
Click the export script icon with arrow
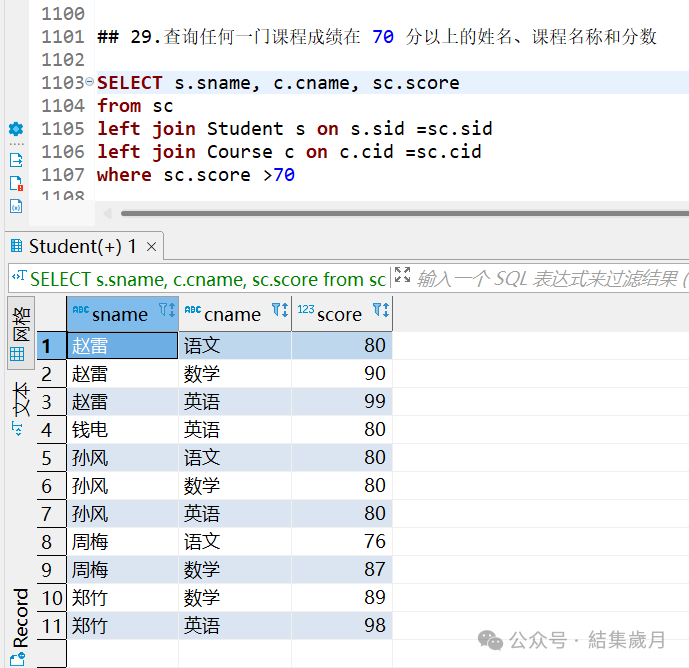(x=16, y=160)
